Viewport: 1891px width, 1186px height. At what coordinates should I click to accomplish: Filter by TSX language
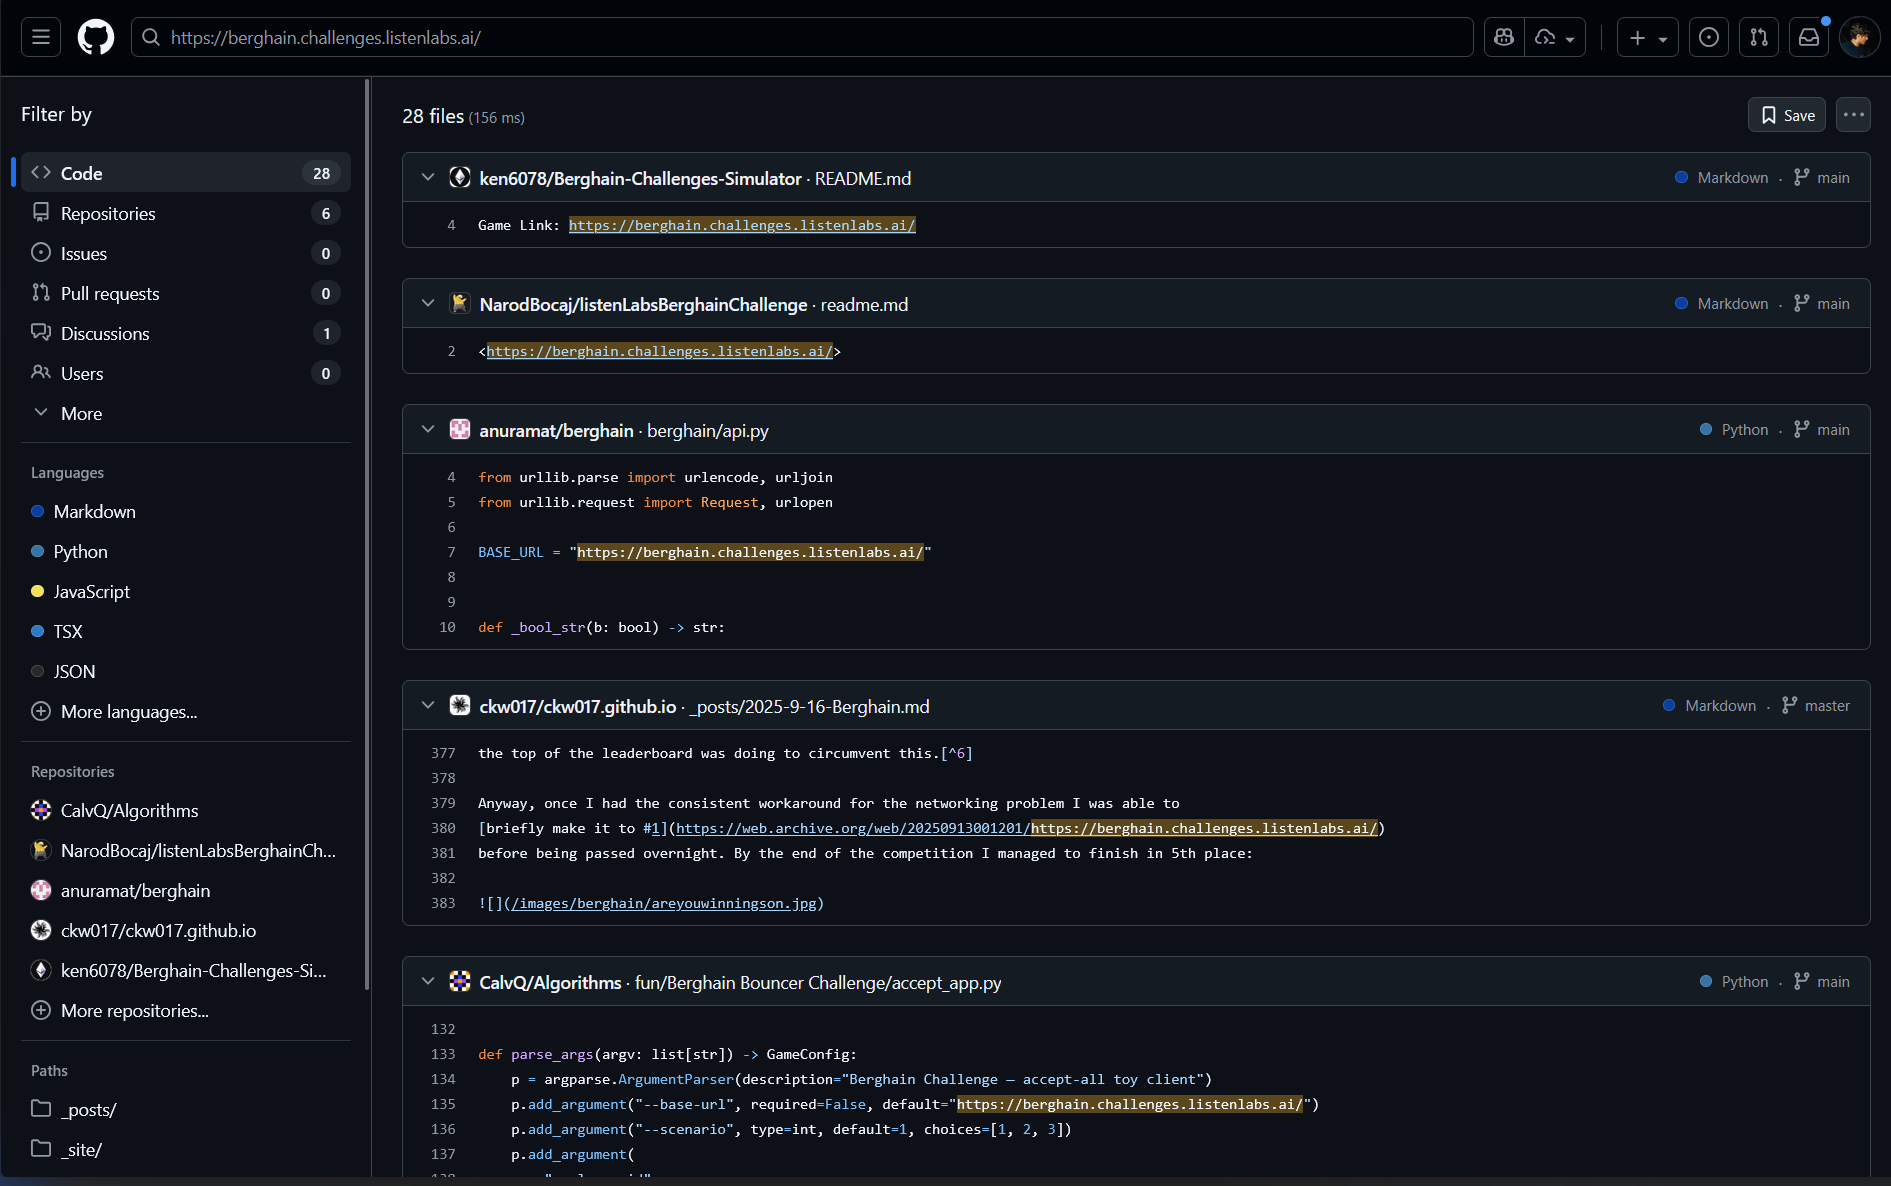tap(186, 631)
